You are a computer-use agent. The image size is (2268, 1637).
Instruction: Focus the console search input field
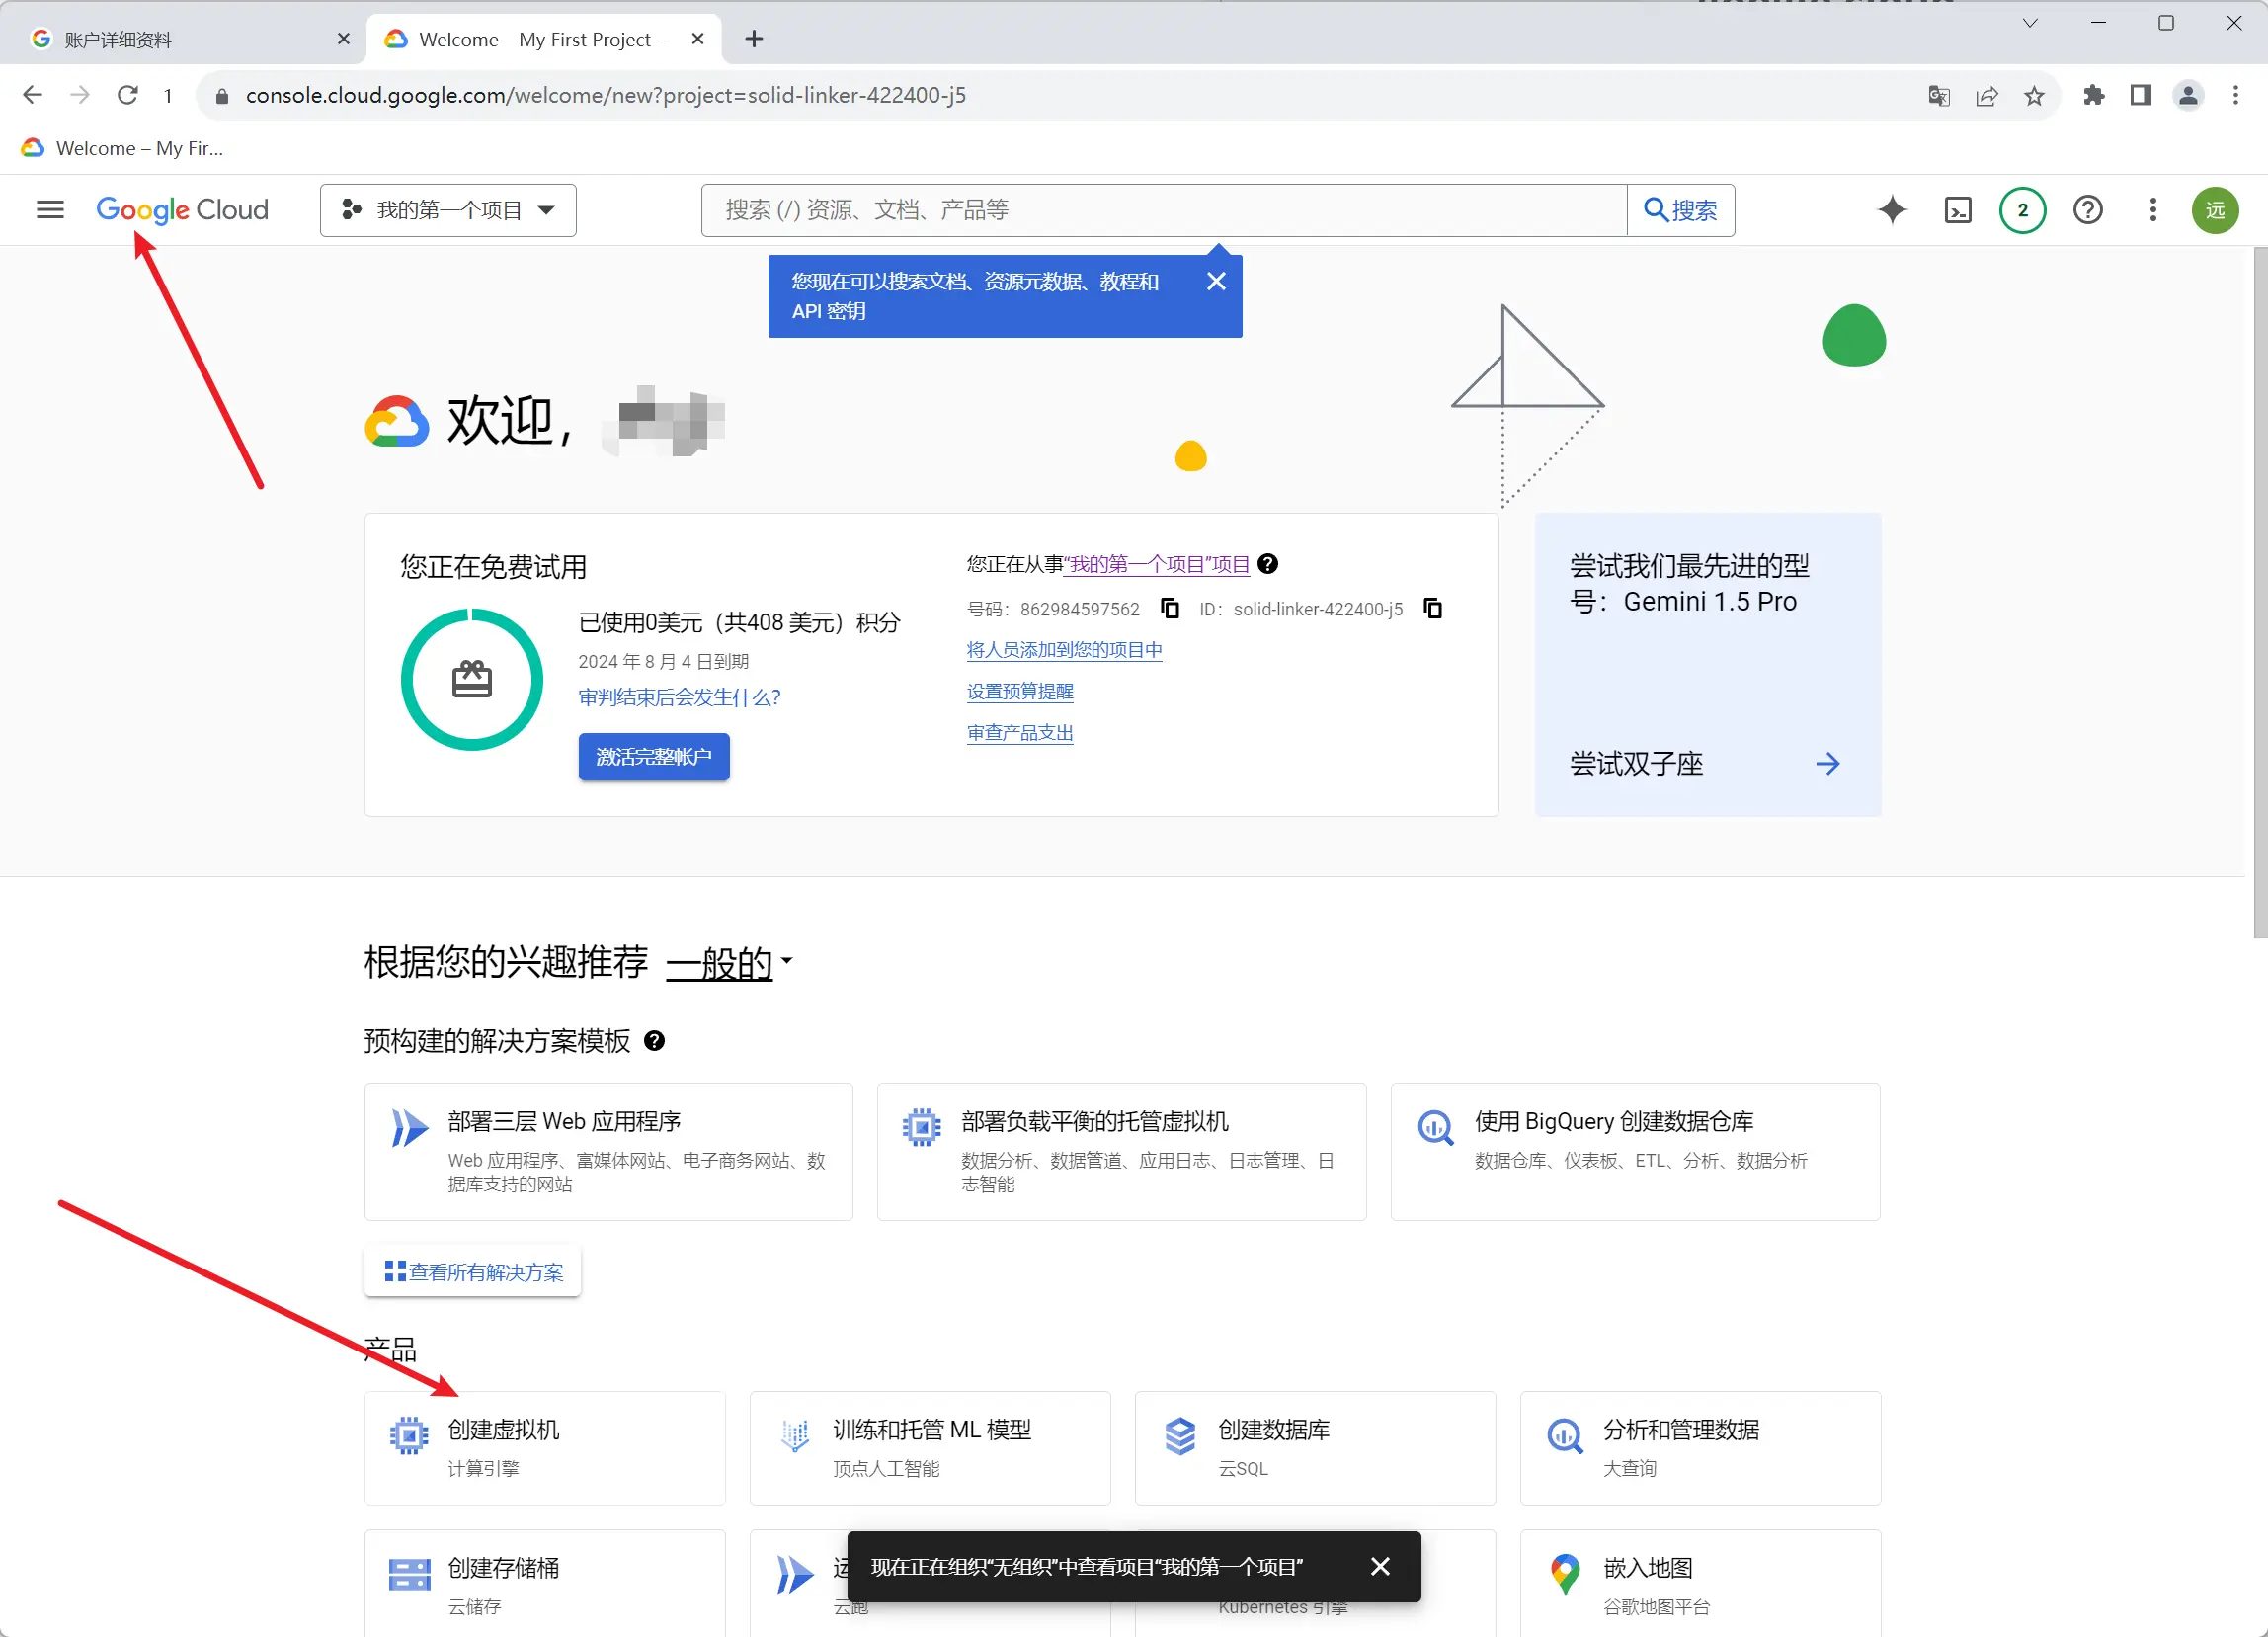click(1164, 210)
